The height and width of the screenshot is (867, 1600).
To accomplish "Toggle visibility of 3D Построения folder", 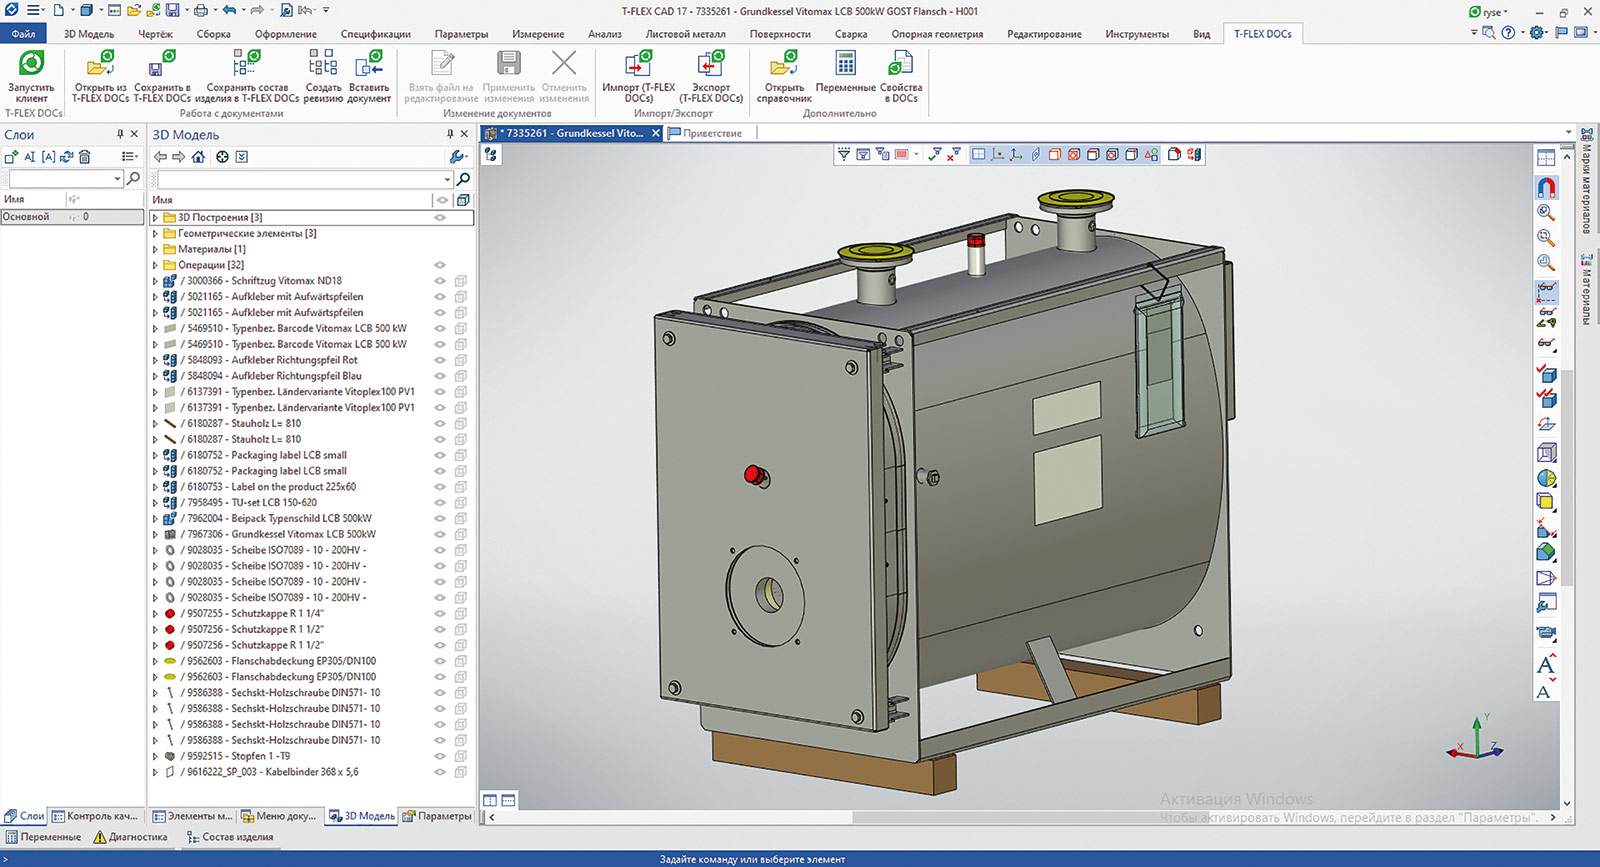I will [x=439, y=217].
